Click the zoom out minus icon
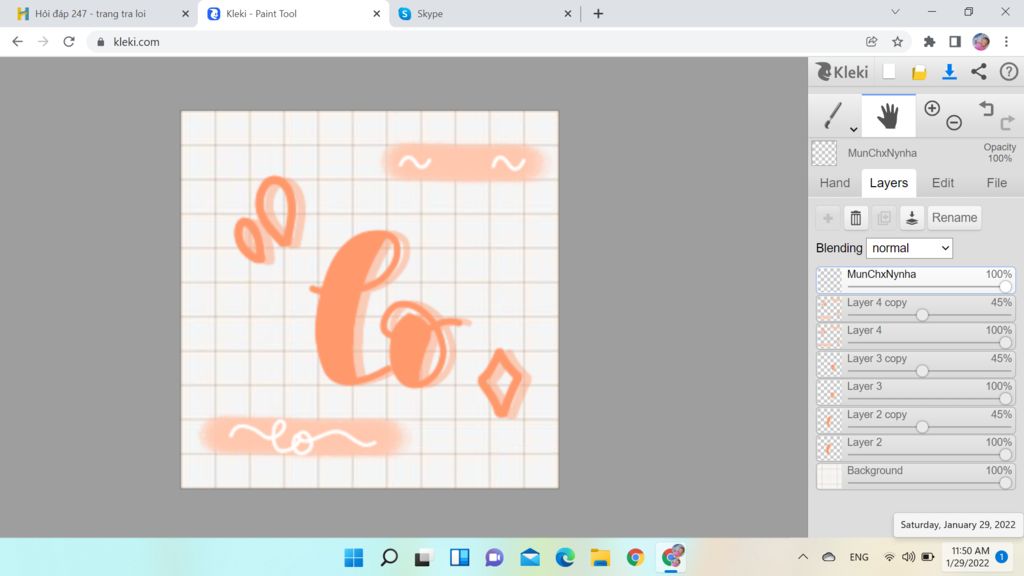Viewport: 1024px width, 576px height. coord(954,123)
